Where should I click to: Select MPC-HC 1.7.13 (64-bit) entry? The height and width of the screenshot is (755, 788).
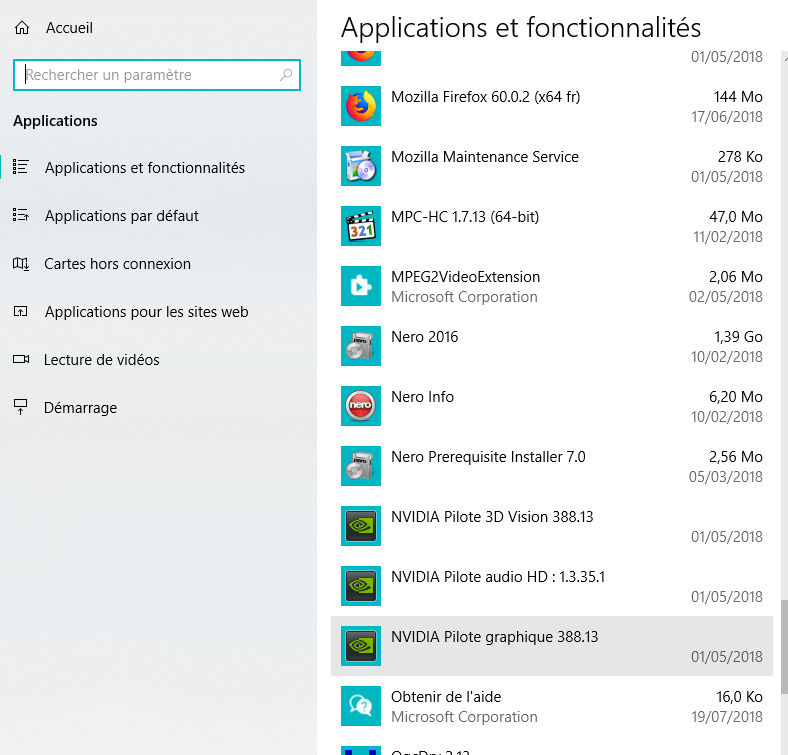[x=552, y=226]
